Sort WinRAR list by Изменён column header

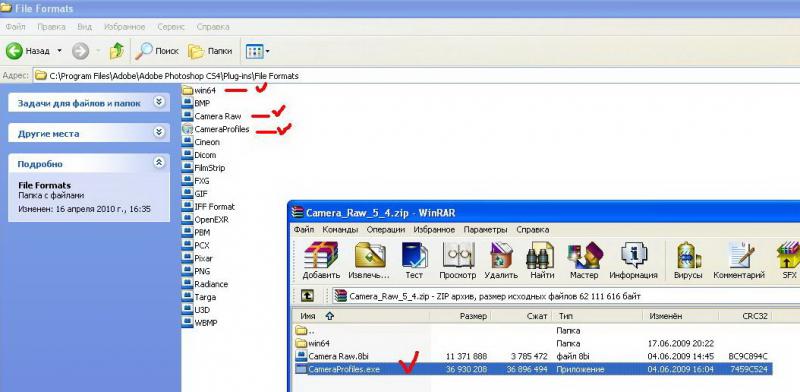click(681, 316)
